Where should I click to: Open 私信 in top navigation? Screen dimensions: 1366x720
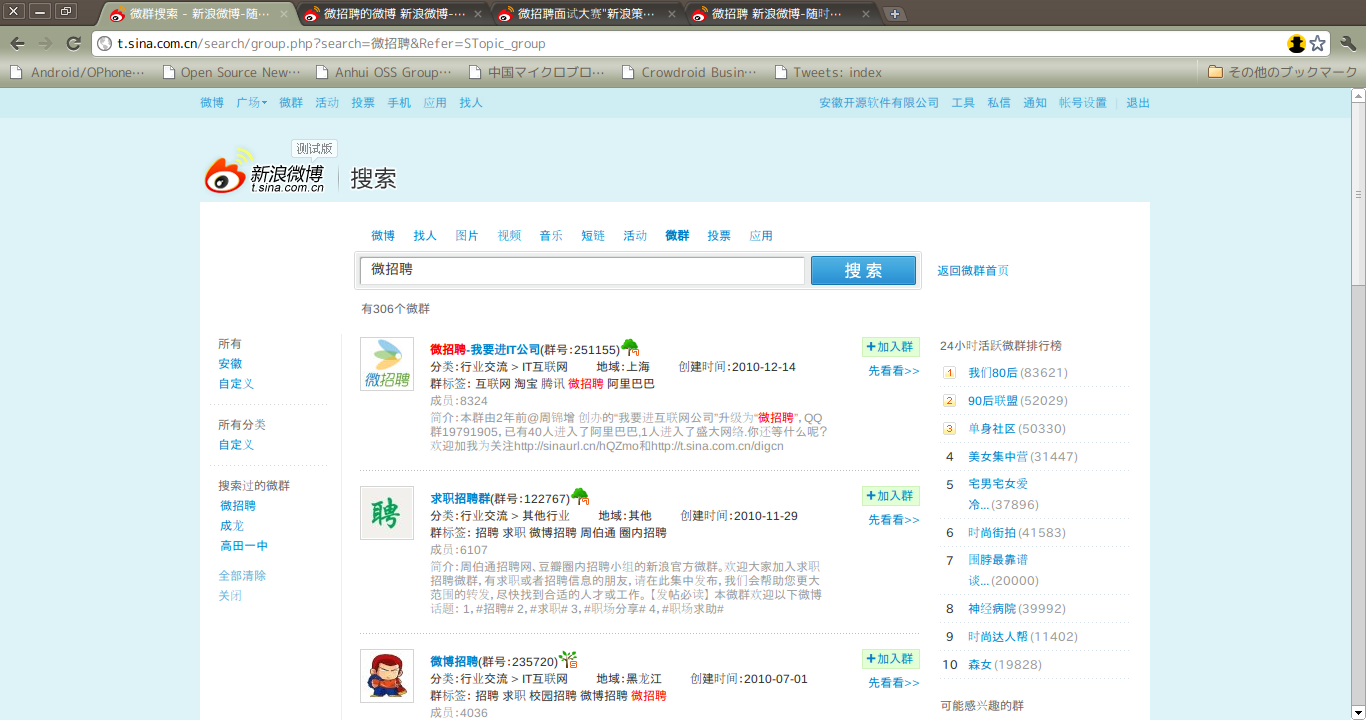tap(999, 103)
